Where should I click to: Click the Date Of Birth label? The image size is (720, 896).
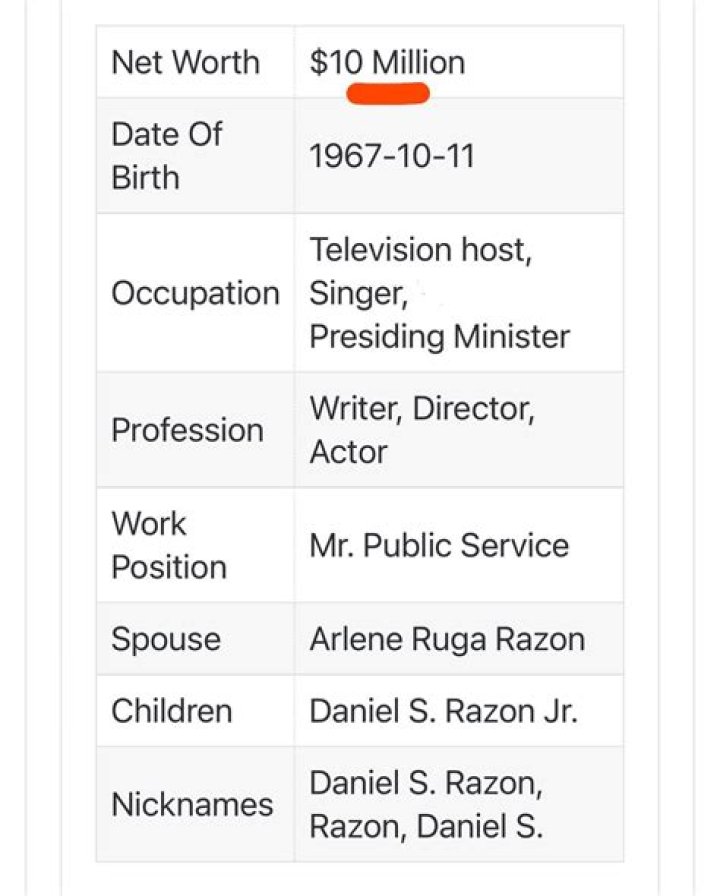[x=166, y=155]
